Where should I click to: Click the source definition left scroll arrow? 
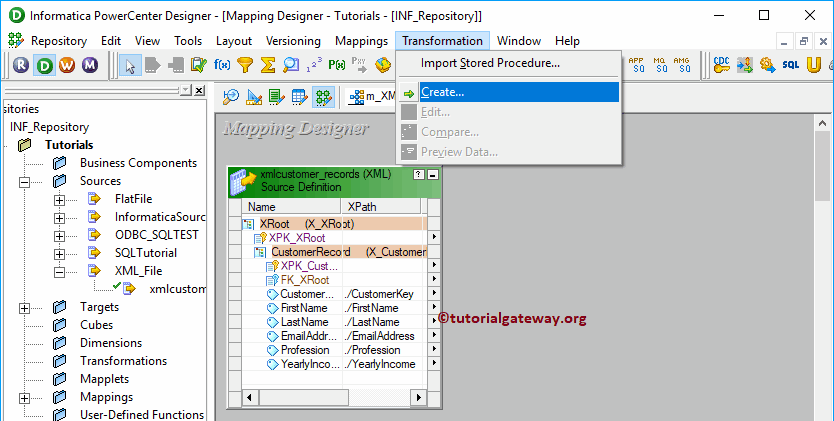[x=249, y=397]
